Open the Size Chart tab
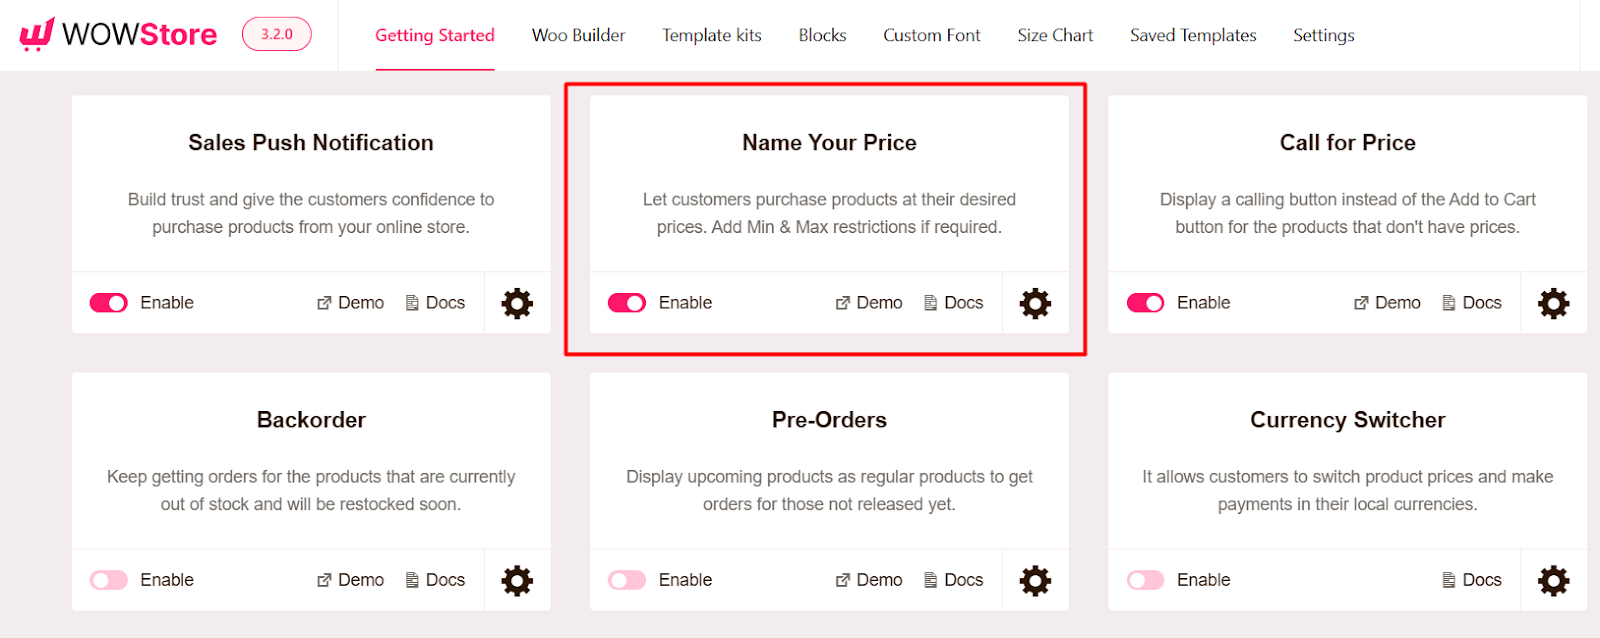Image resolution: width=1600 pixels, height=638 pixels. (1054, 35)
